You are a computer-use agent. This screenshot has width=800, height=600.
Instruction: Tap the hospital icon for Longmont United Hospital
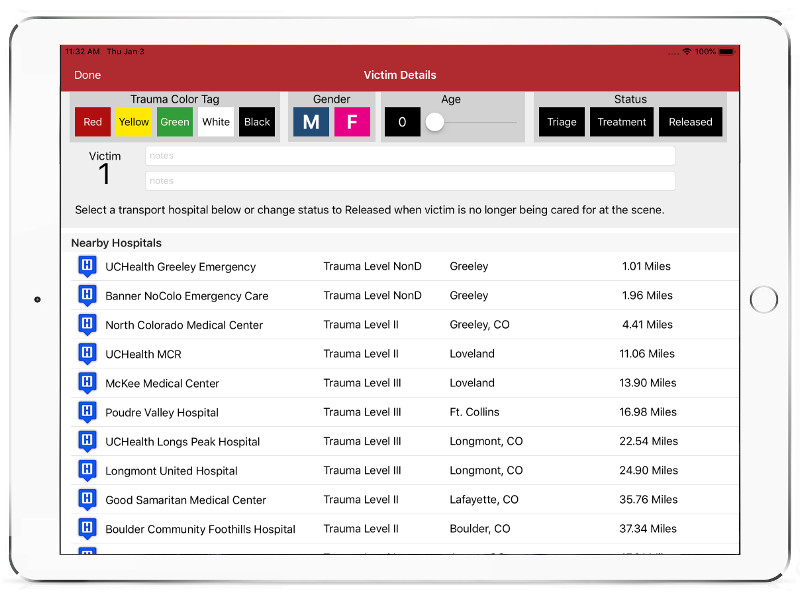87,470
